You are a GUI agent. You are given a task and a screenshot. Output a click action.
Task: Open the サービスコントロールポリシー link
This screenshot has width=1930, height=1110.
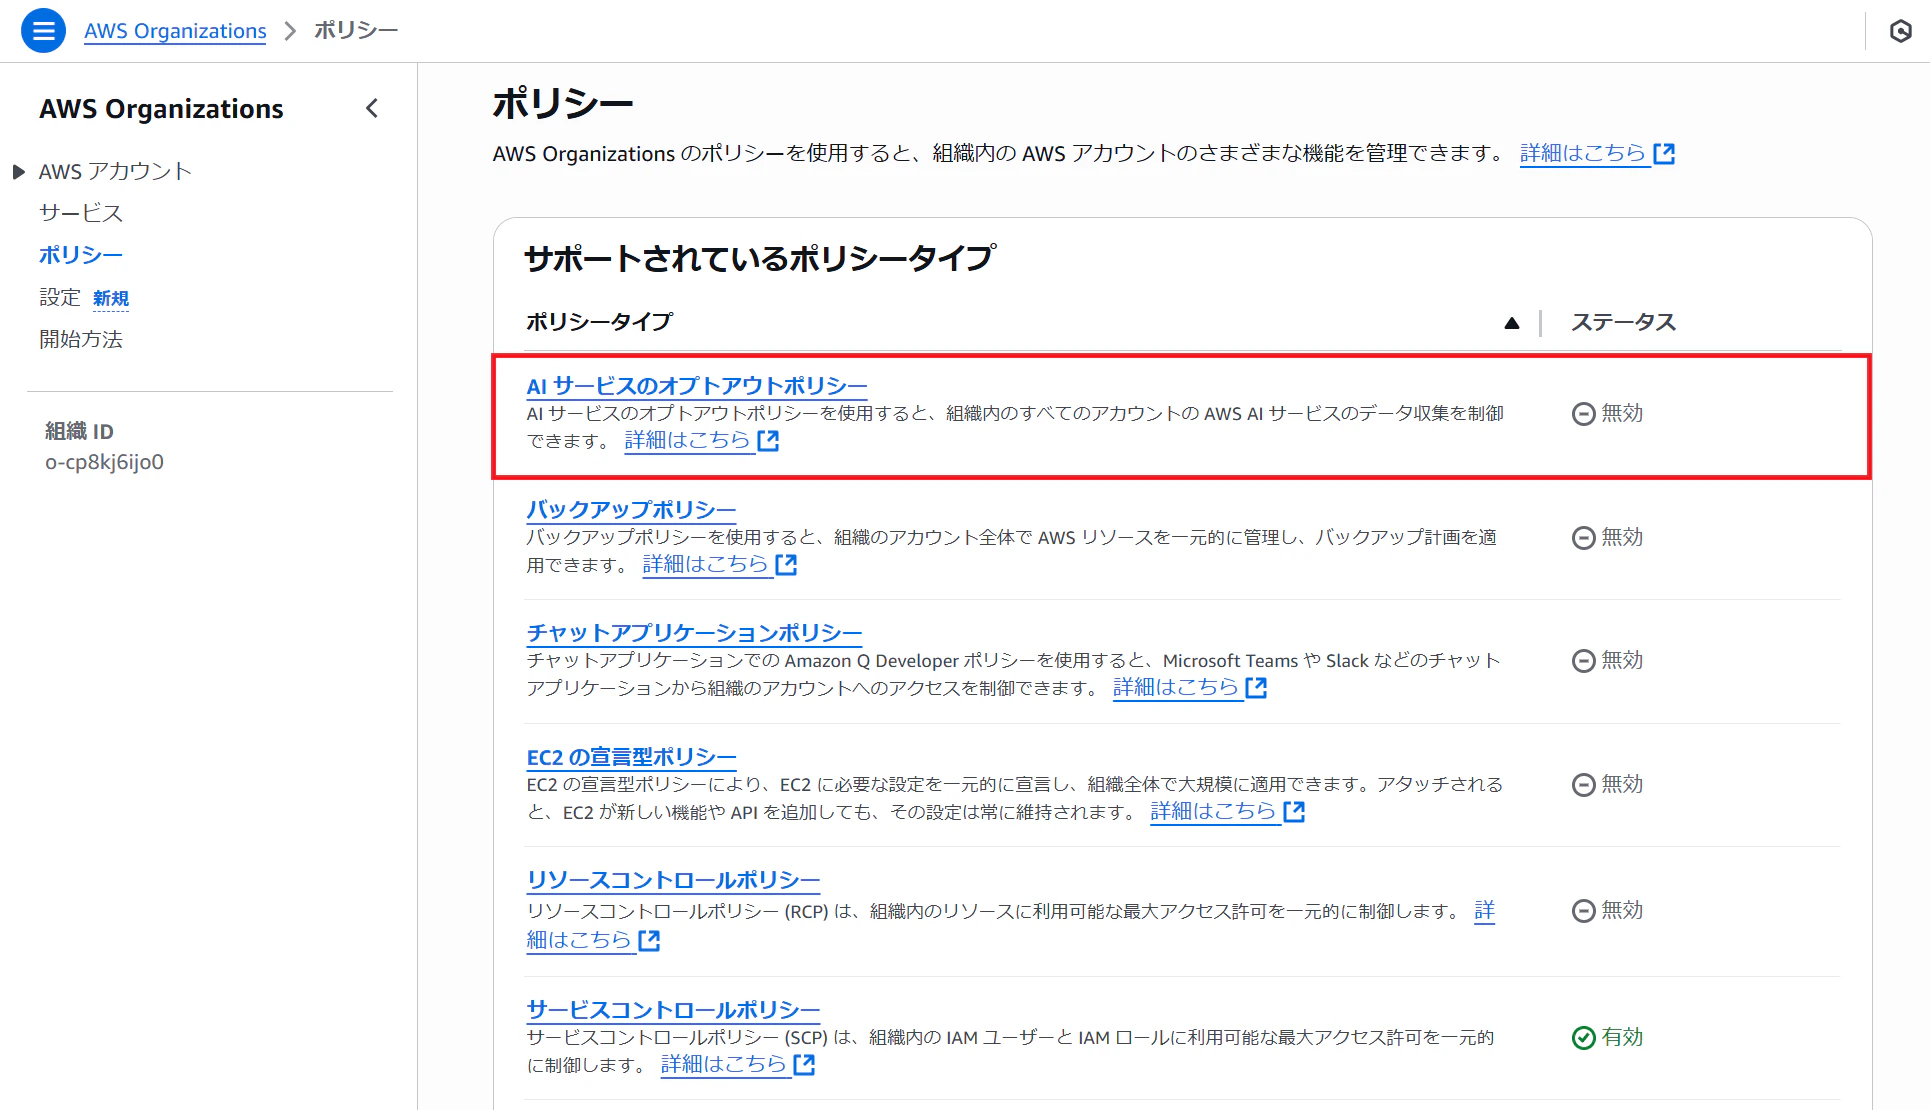point(673,1010)
